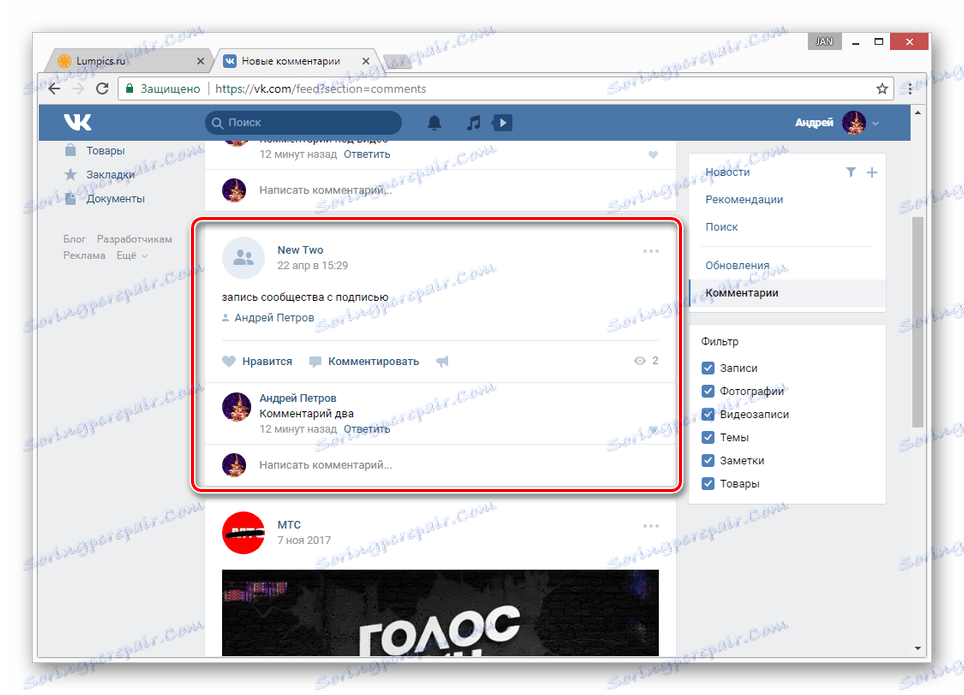This screenshot has height=695, width=964.
Task: Reply to the comment by clicking Ответить
Action: [367, 428]
